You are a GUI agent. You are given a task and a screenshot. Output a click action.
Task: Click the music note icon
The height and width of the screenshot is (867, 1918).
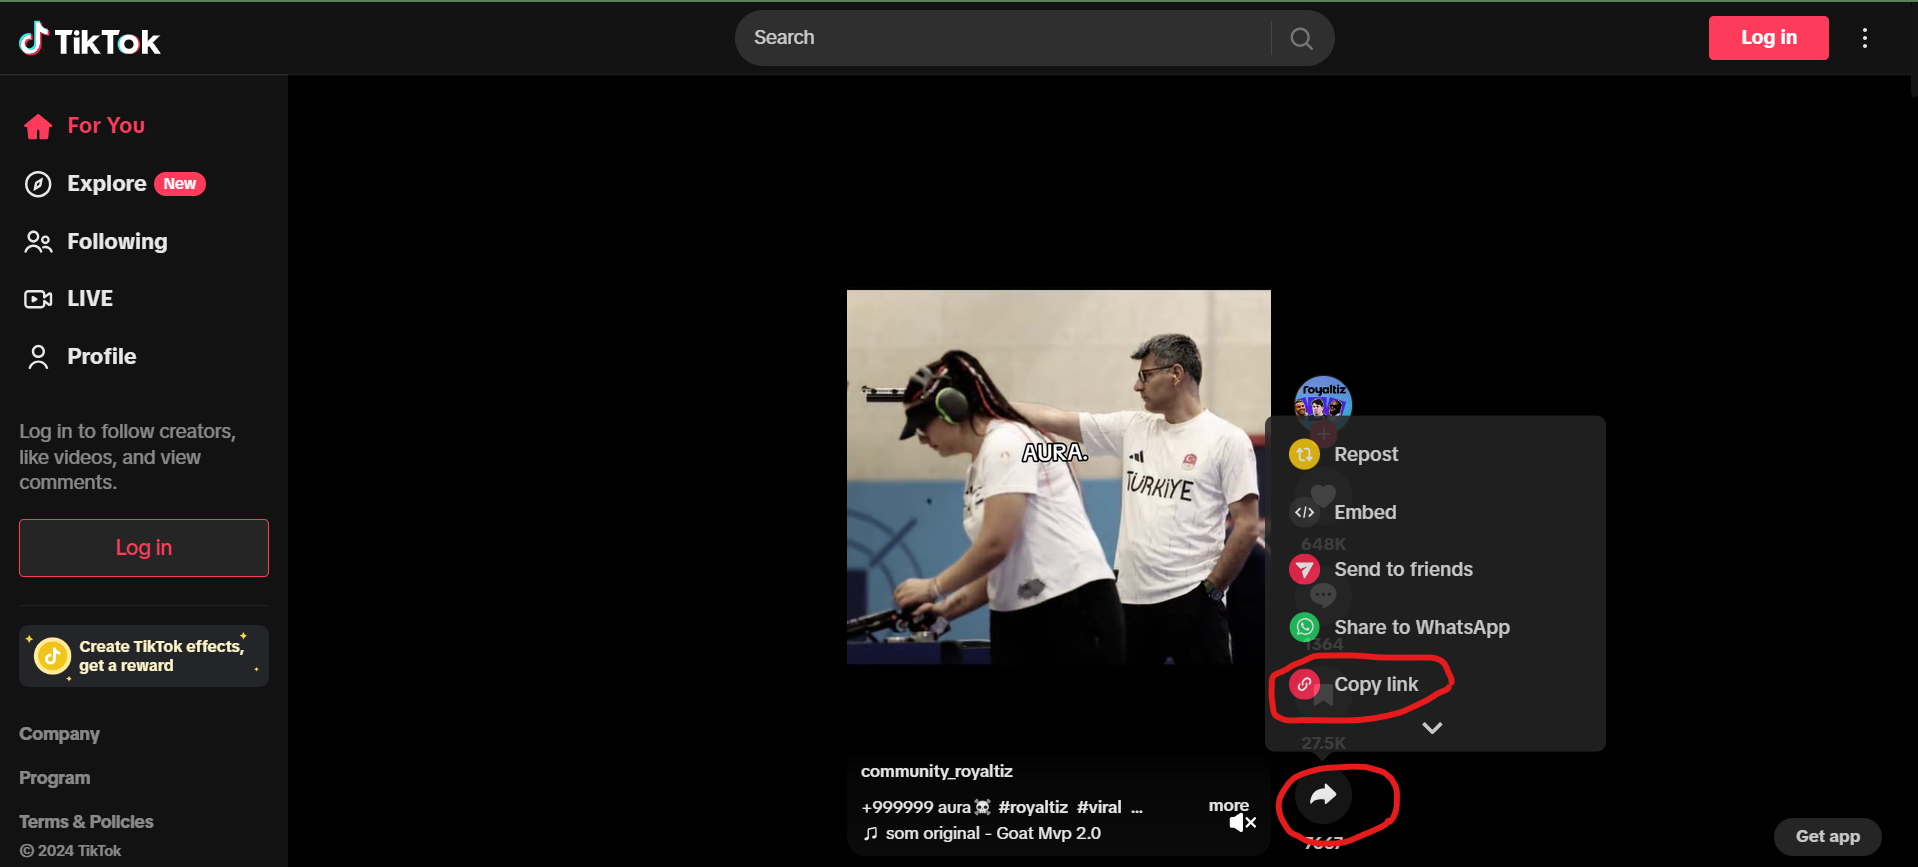(871, 834)
